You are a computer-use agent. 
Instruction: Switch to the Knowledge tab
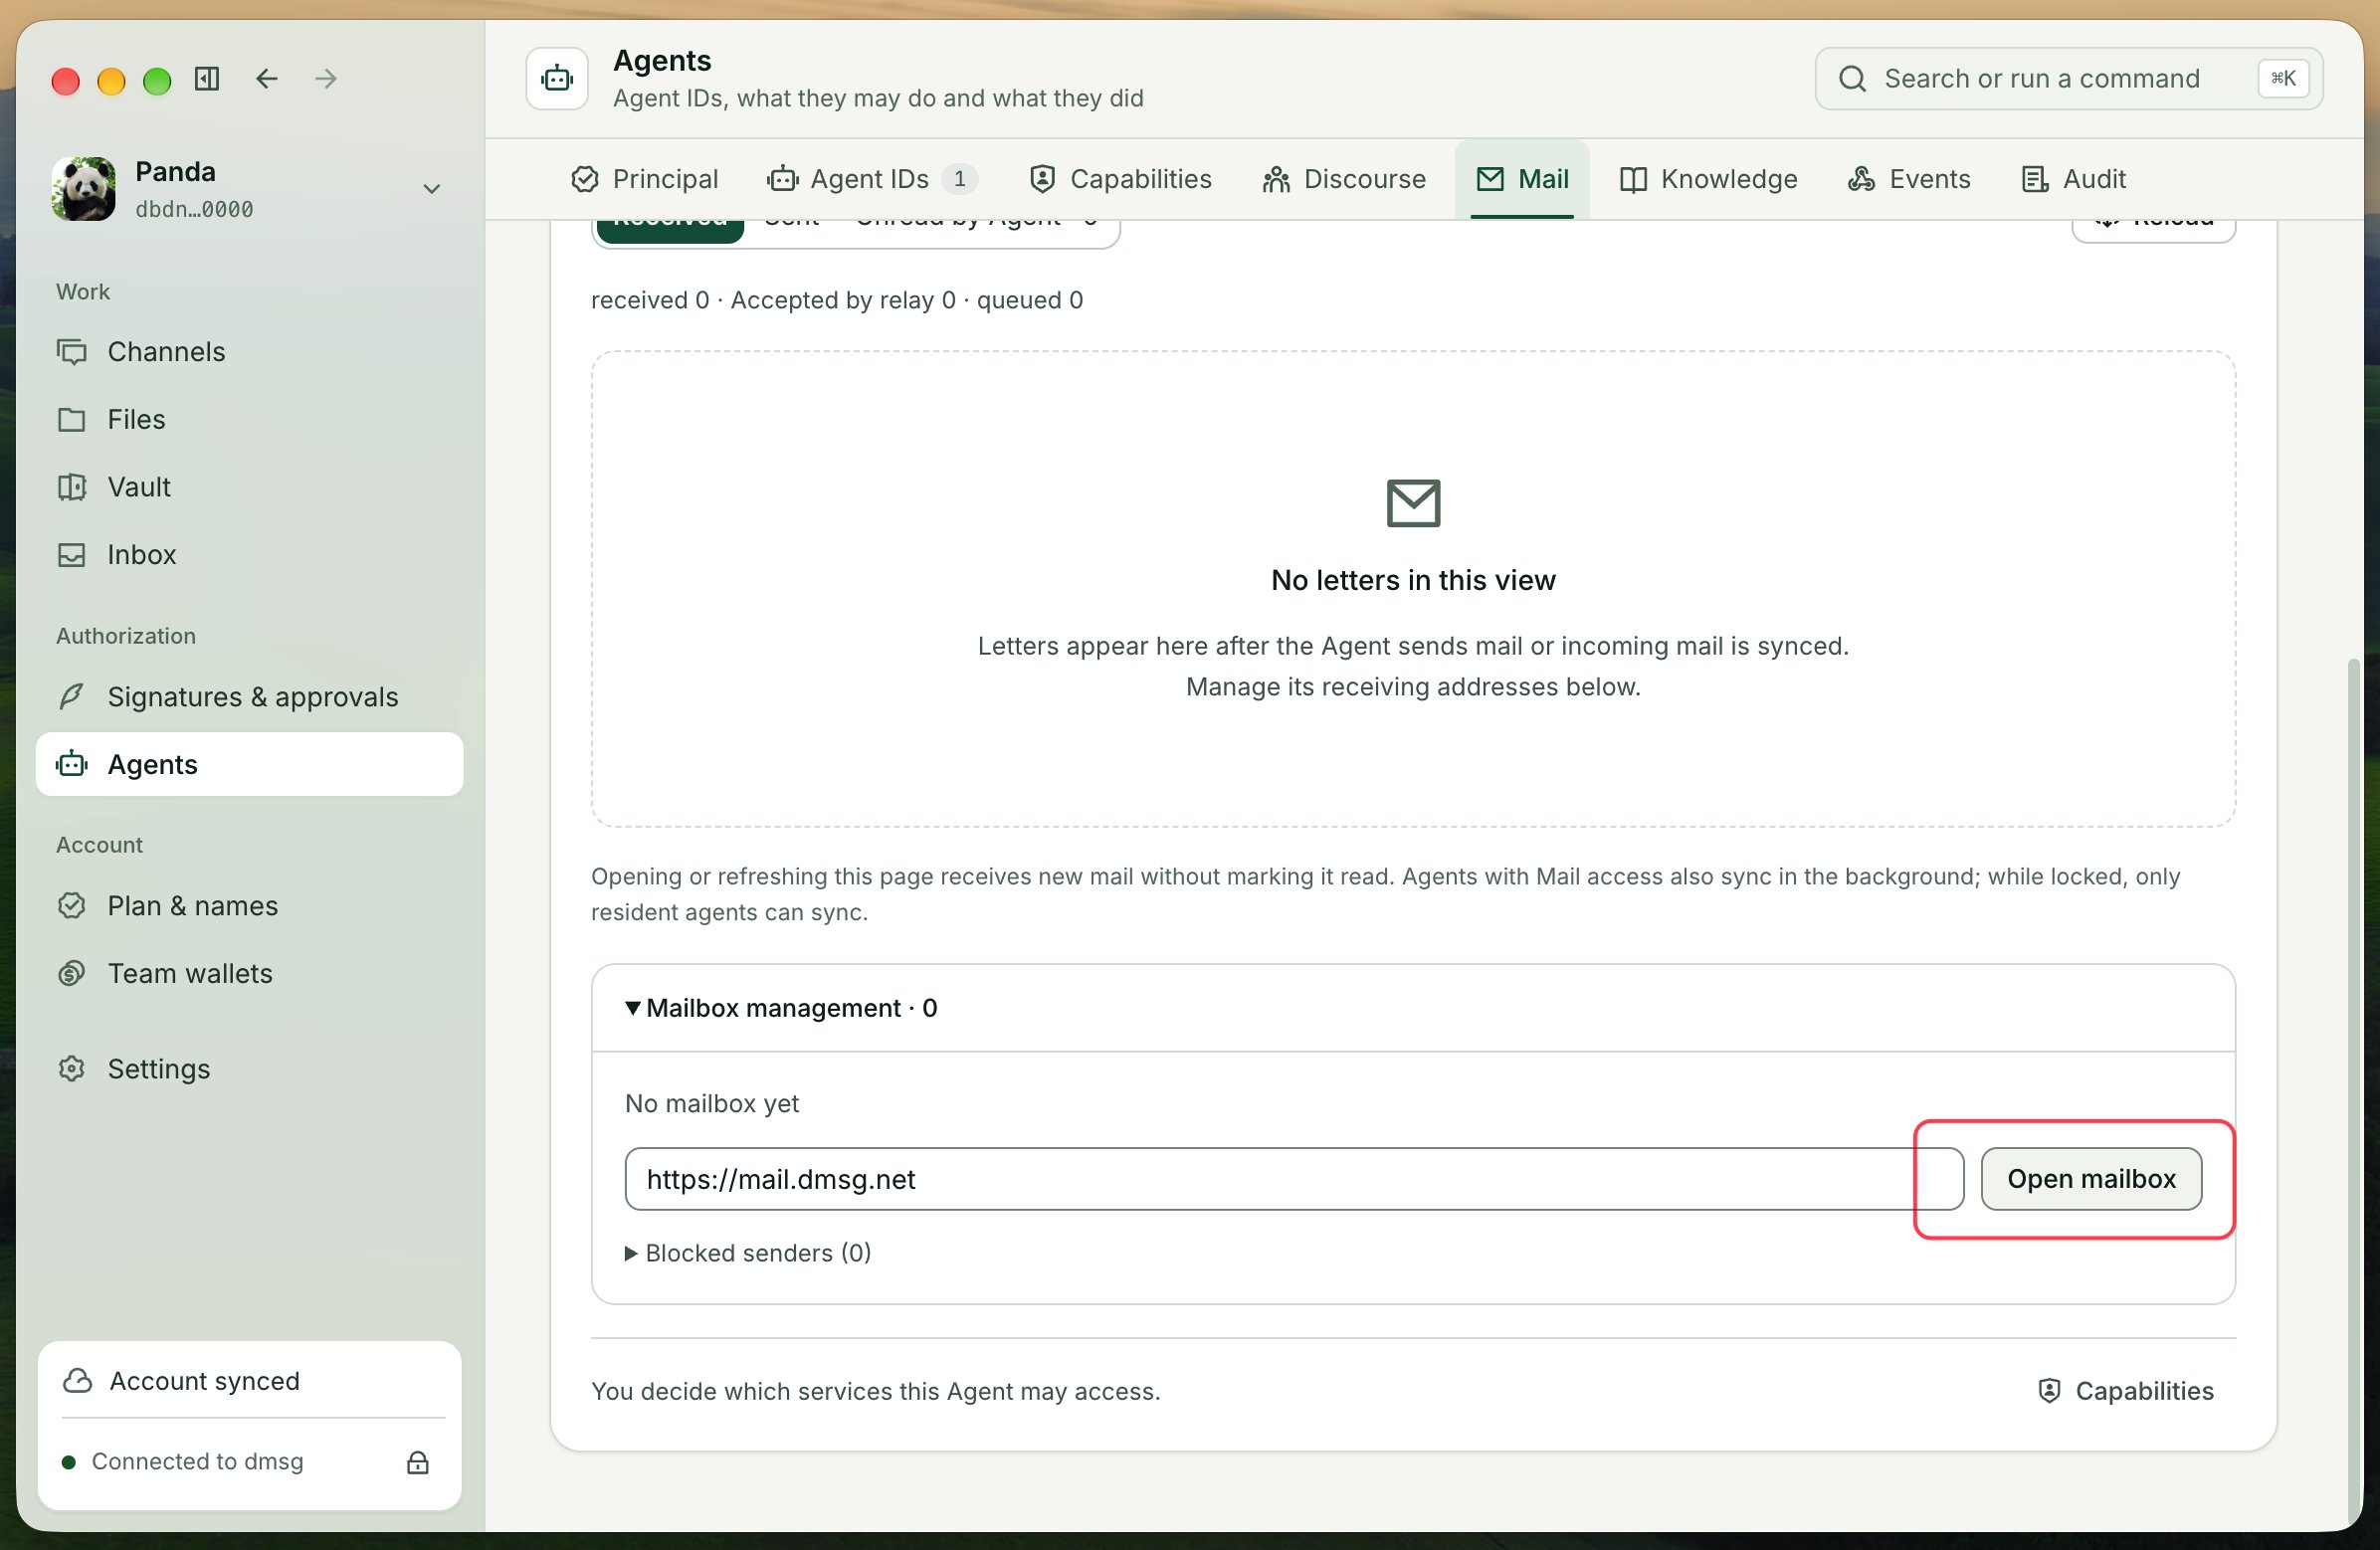pyautogui.click(x=1708, y=179)
